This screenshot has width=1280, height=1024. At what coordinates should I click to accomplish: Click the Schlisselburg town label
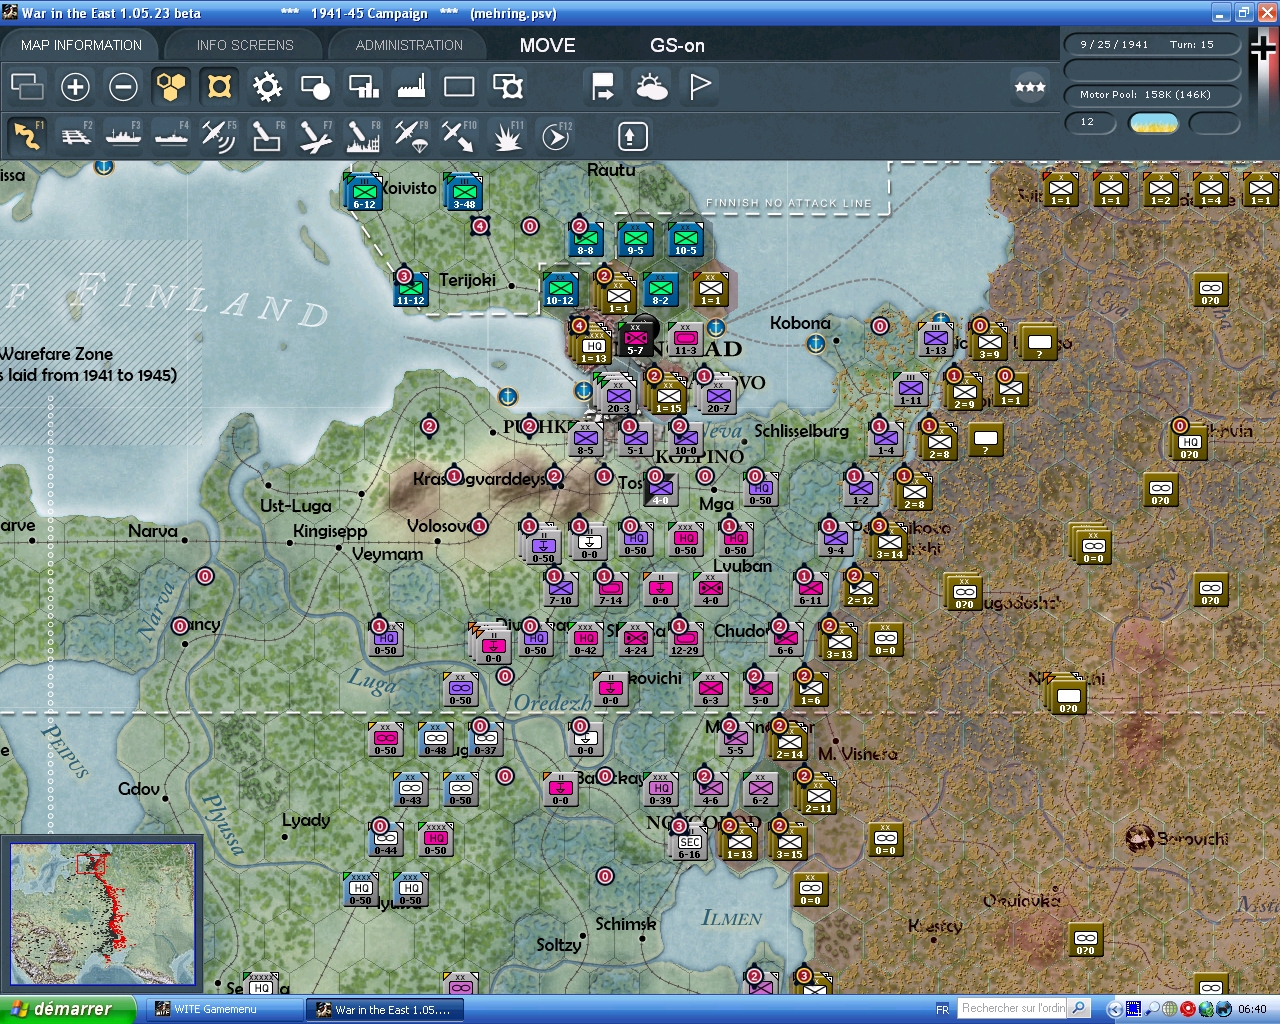click(801, 431)
